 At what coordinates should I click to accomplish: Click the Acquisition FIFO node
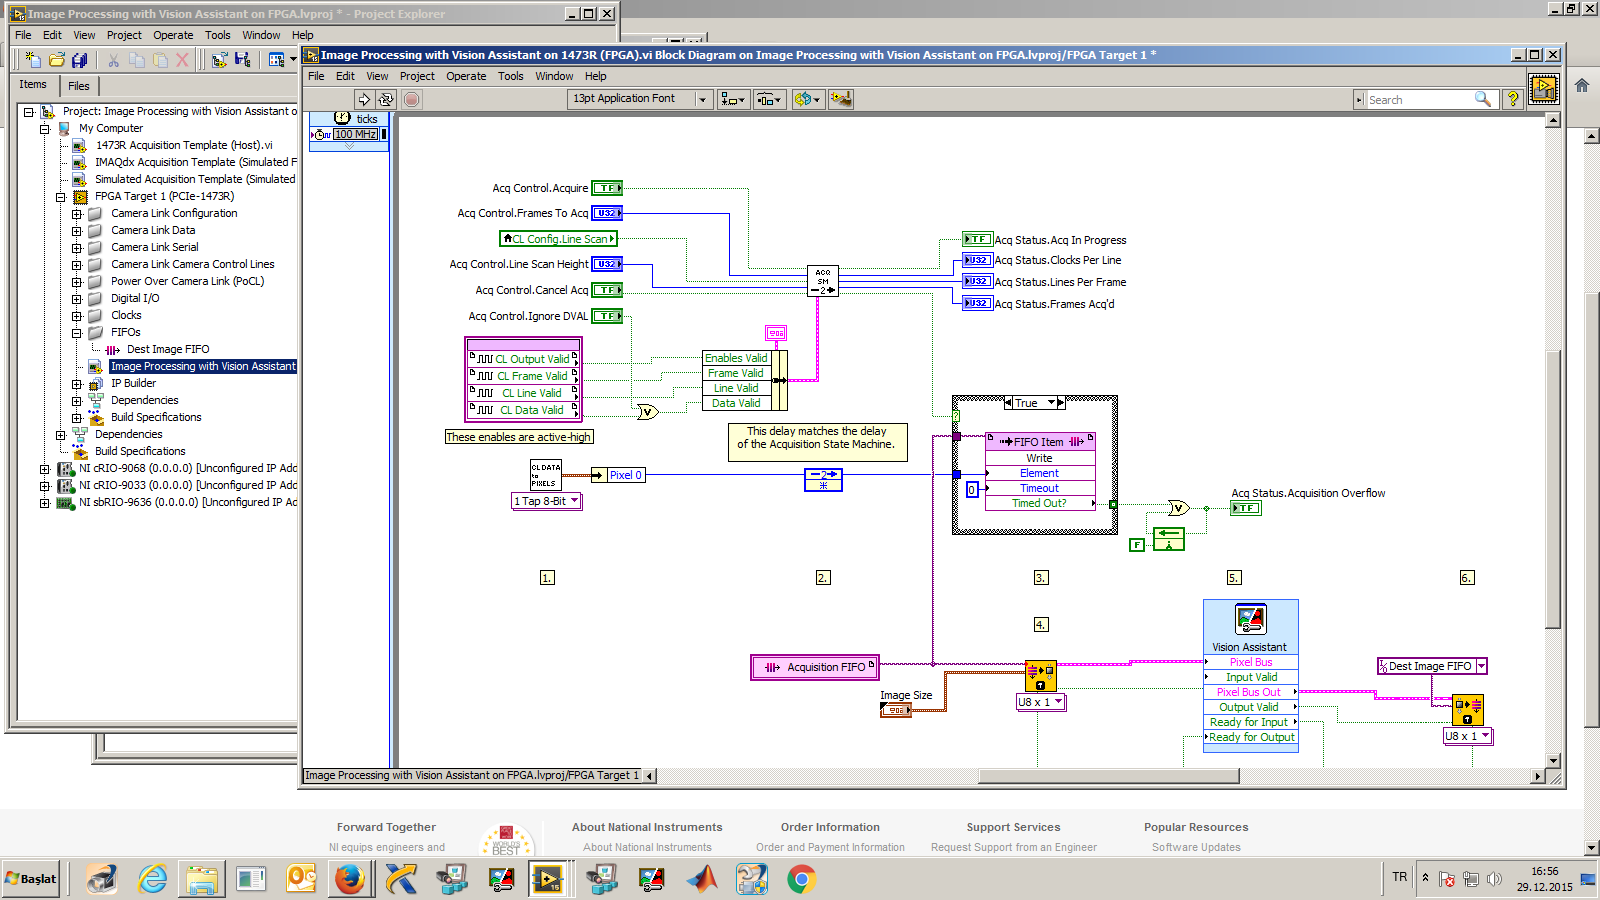pyautogui.click(x=814, y=667)
